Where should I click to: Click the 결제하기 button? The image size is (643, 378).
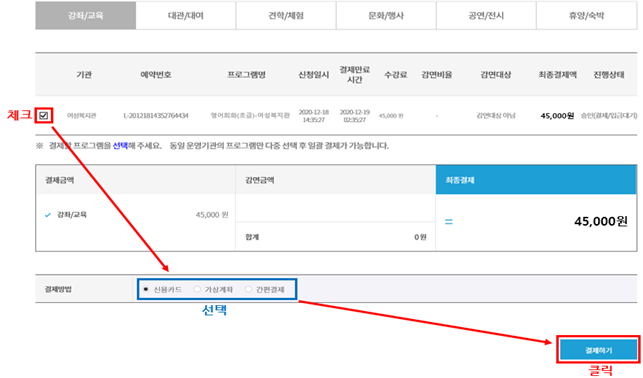(598, 350)
